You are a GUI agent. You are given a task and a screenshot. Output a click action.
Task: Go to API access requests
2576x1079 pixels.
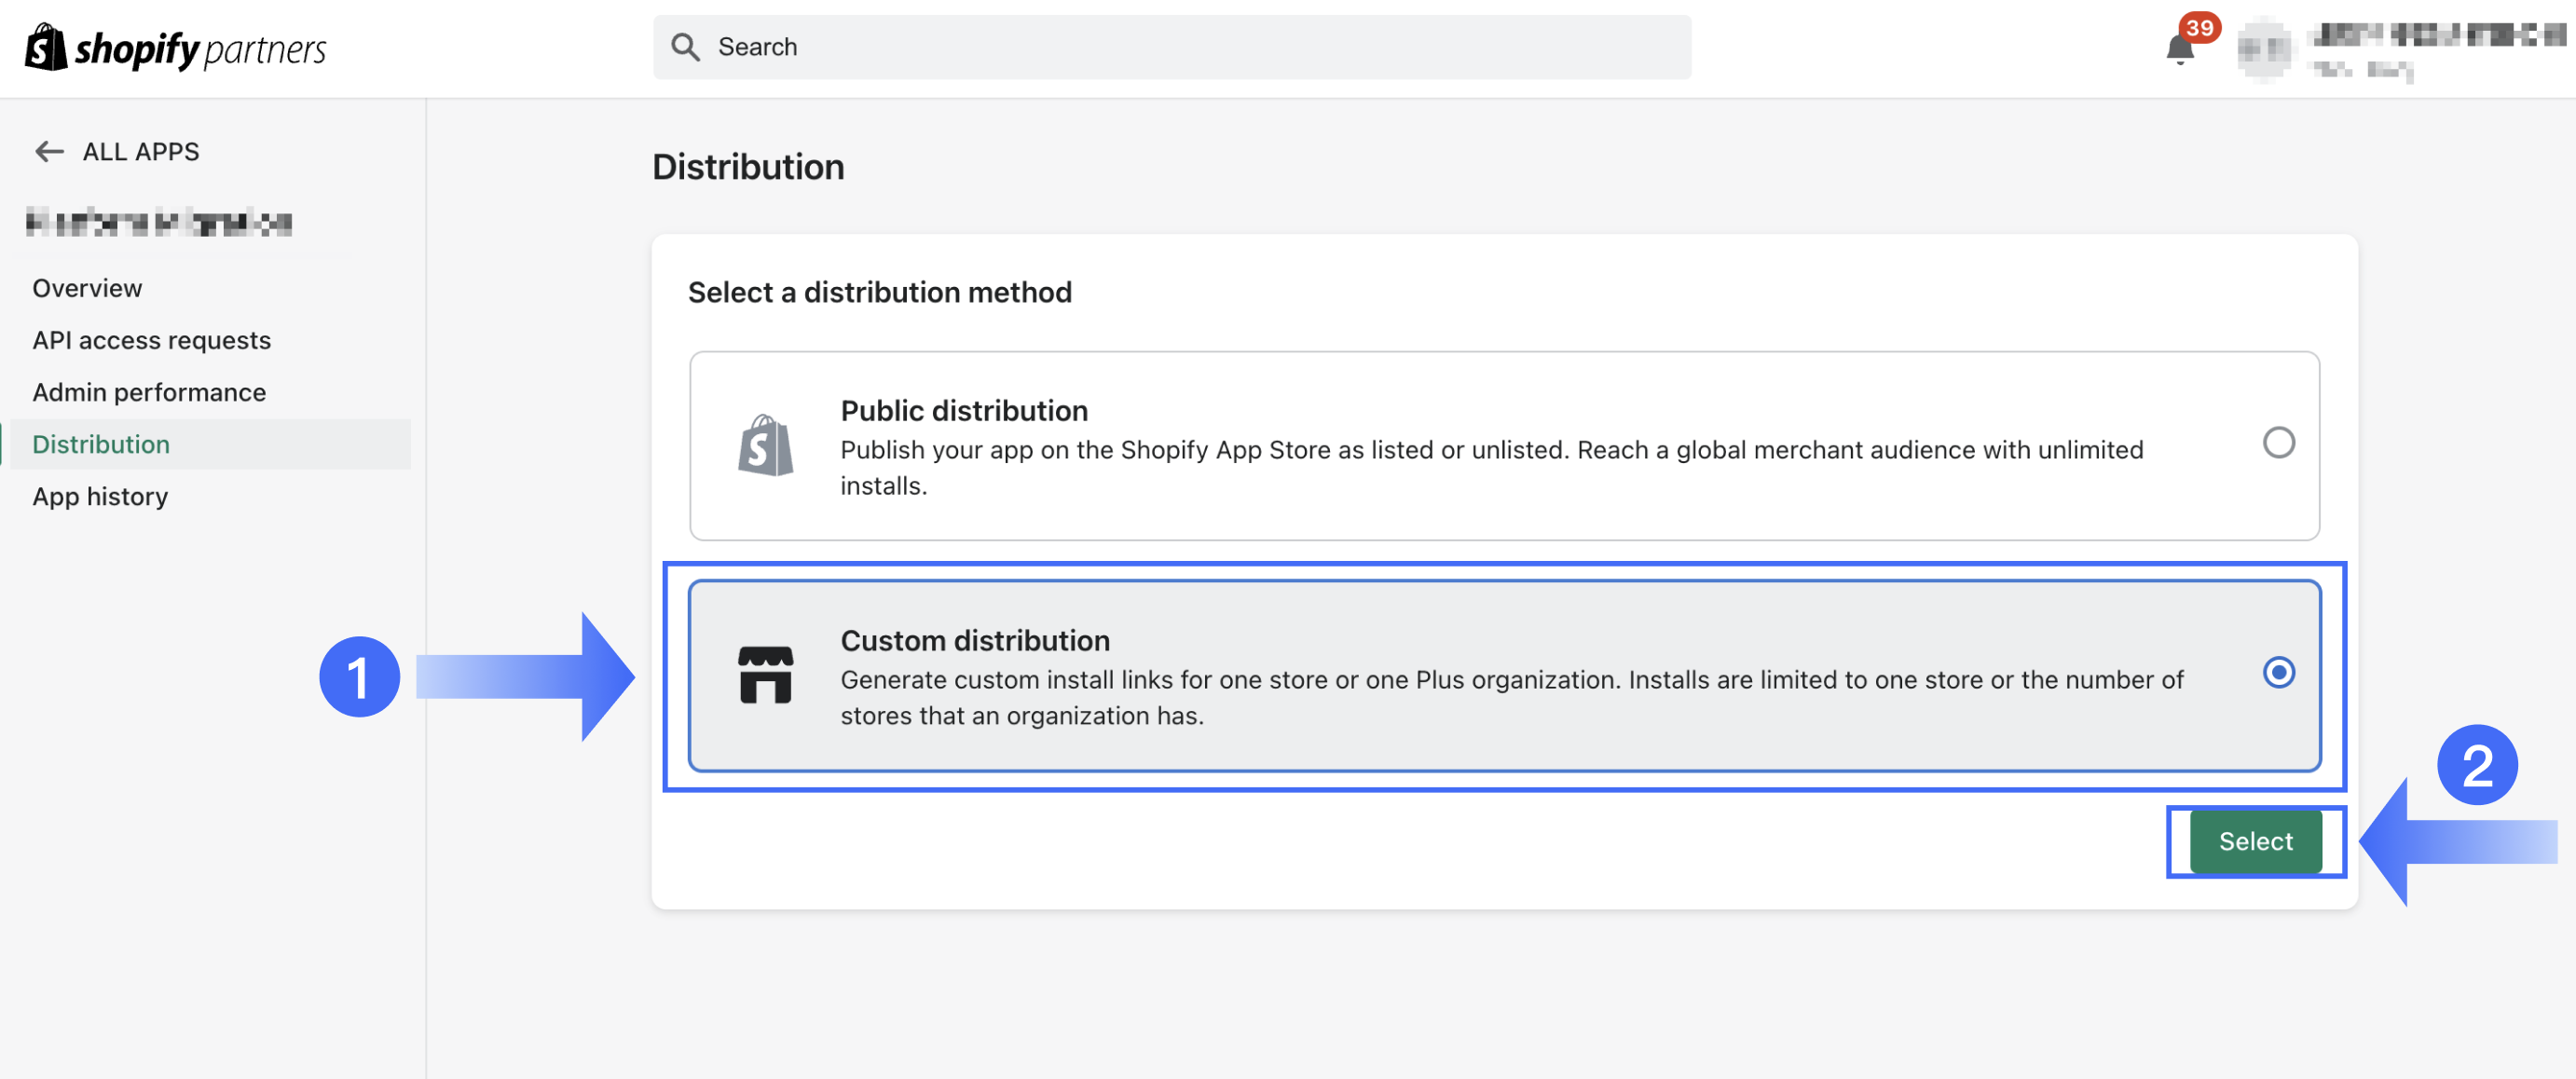[151, 340]
